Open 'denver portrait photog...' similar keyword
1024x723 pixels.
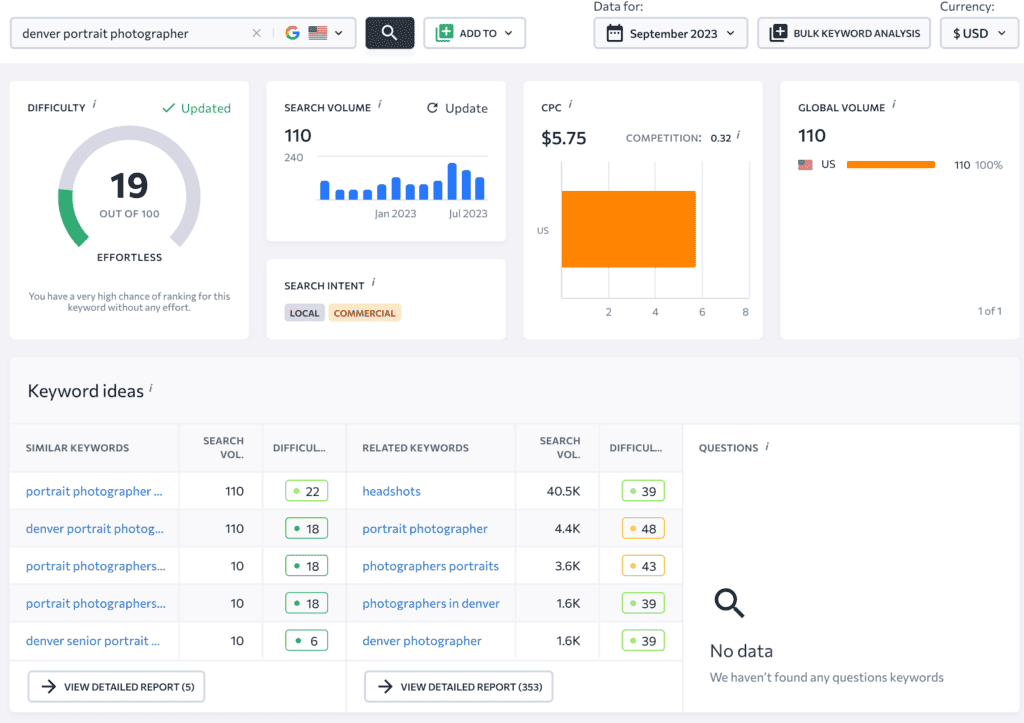tap(95, 528)
